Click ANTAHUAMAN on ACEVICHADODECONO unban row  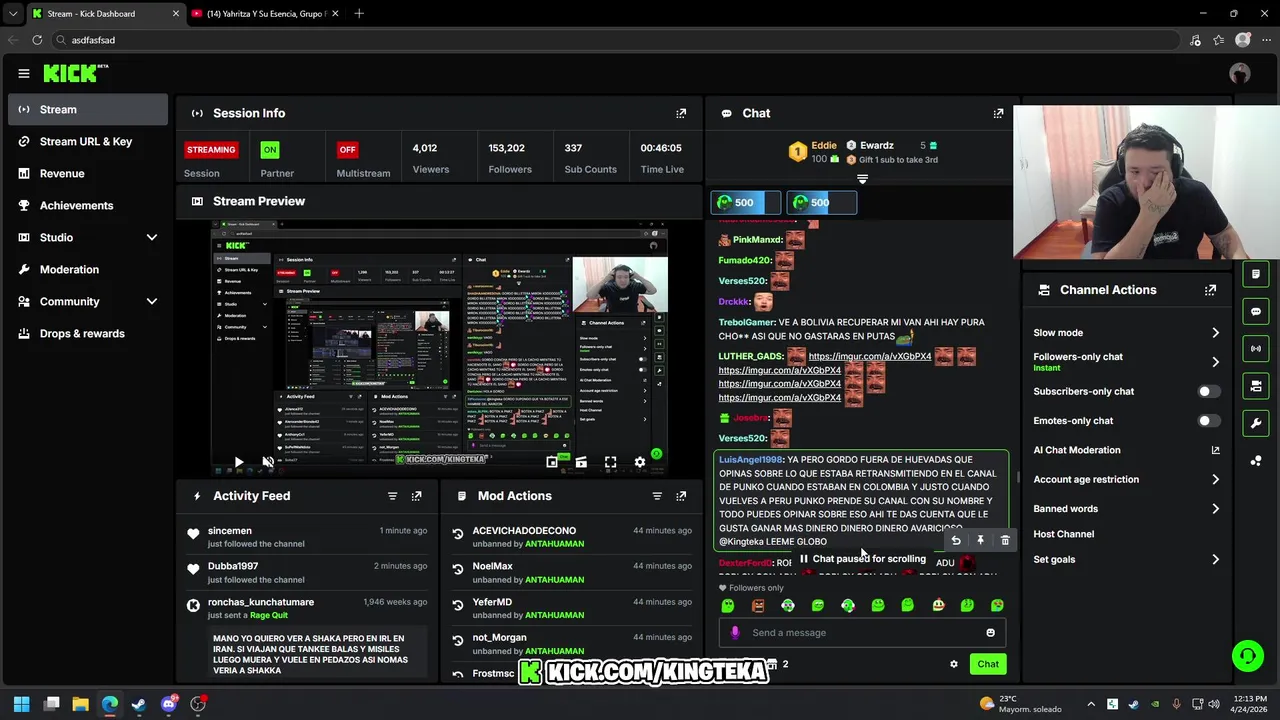tap(555, 544)
